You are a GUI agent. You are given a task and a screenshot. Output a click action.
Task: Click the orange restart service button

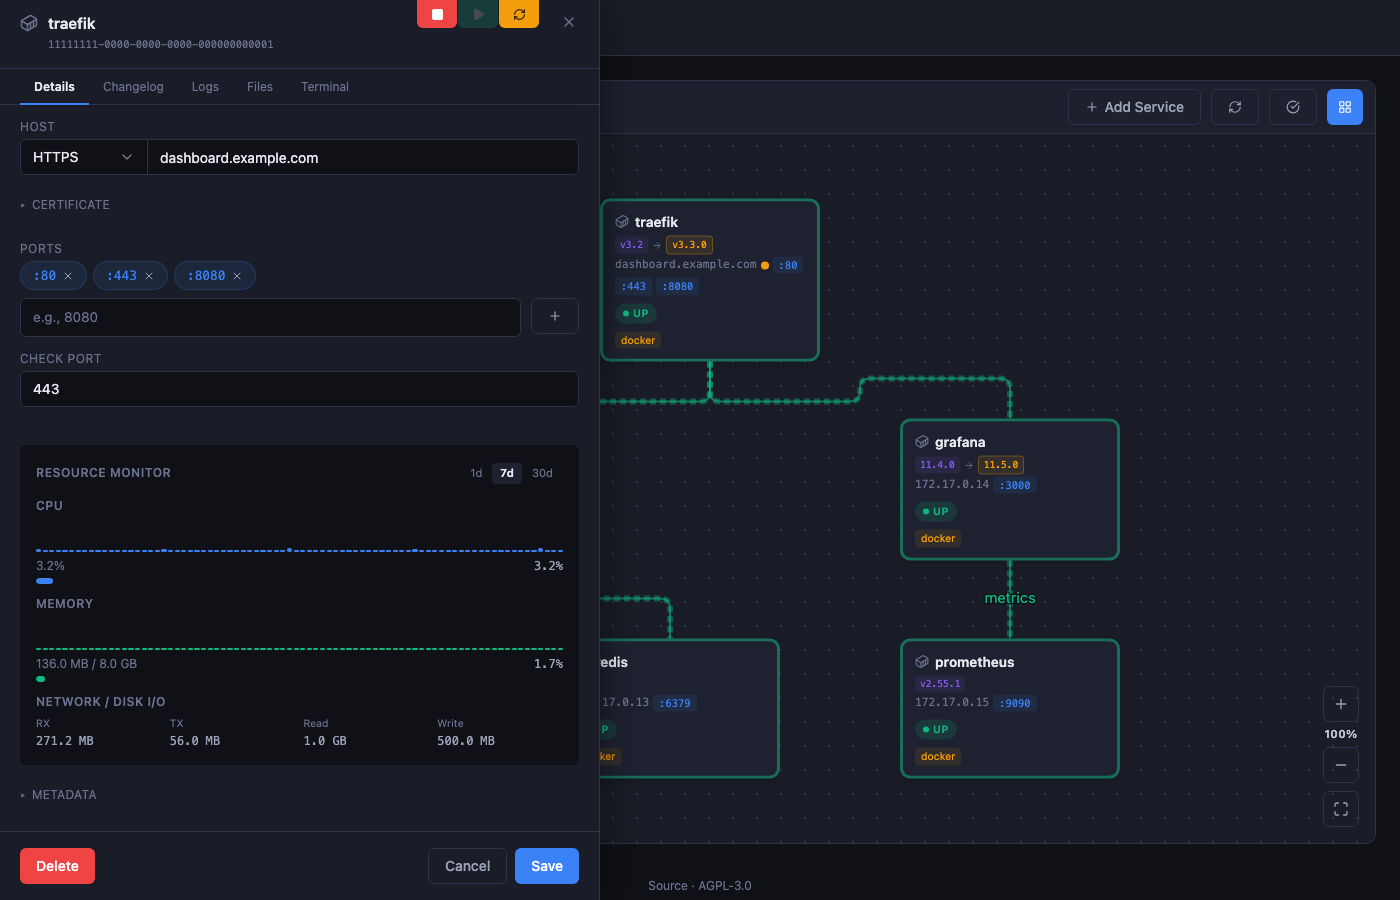(x=519, y=14)
